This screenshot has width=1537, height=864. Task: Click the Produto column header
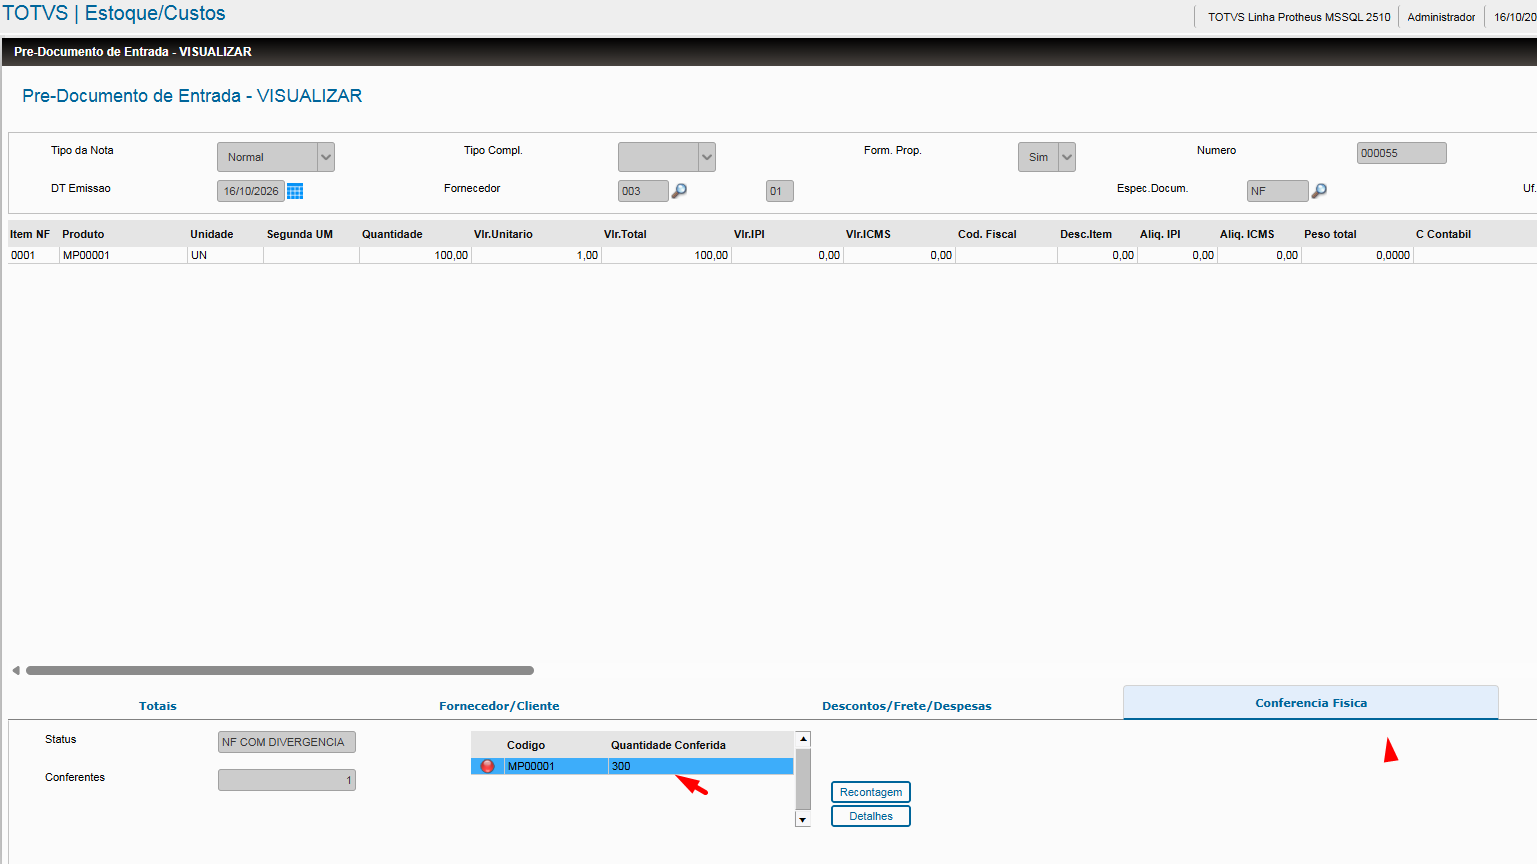[83, 234]
